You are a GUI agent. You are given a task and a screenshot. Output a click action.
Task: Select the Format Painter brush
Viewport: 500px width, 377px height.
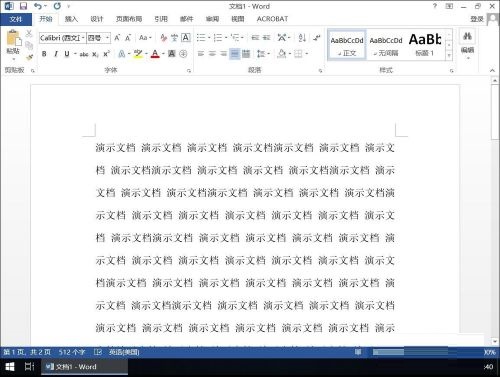tap(29, 57)
